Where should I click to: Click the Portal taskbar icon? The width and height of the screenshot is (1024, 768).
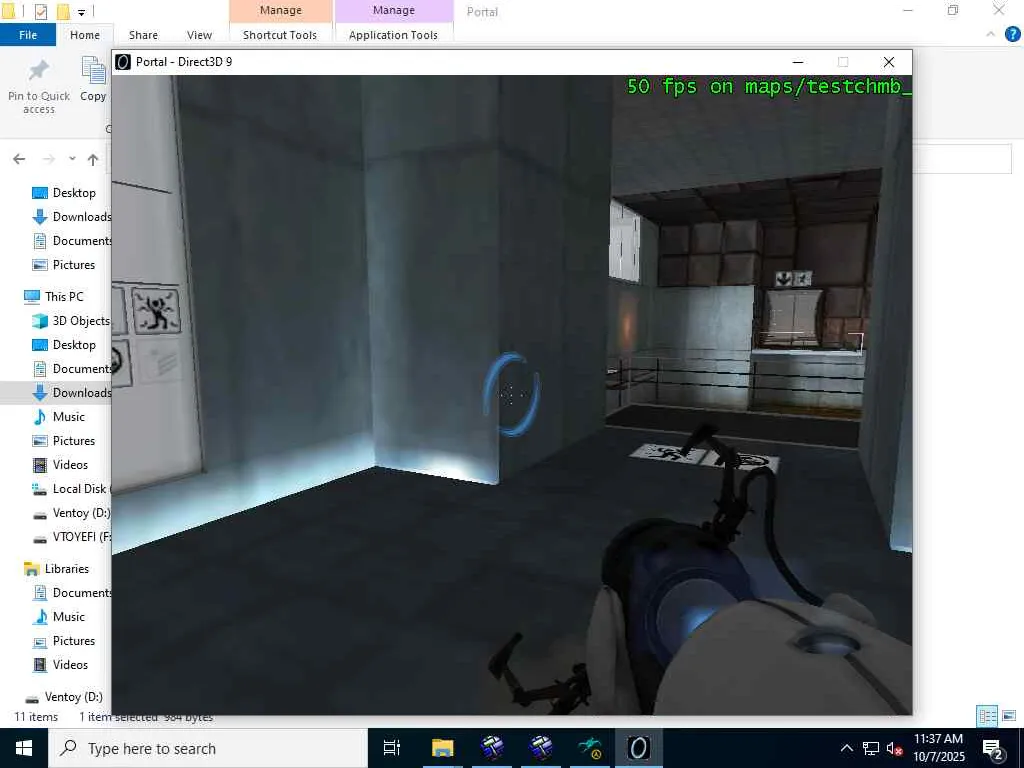(x=639, y=748)
